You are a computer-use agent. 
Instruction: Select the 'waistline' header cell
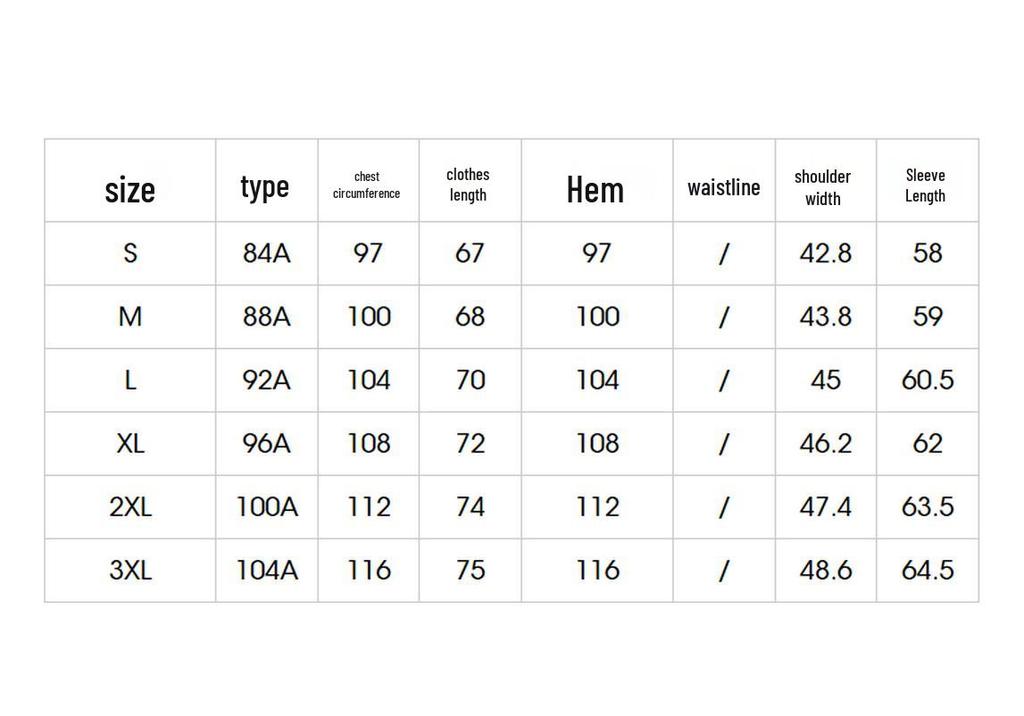pyautogui.click(x=724, y=188)
